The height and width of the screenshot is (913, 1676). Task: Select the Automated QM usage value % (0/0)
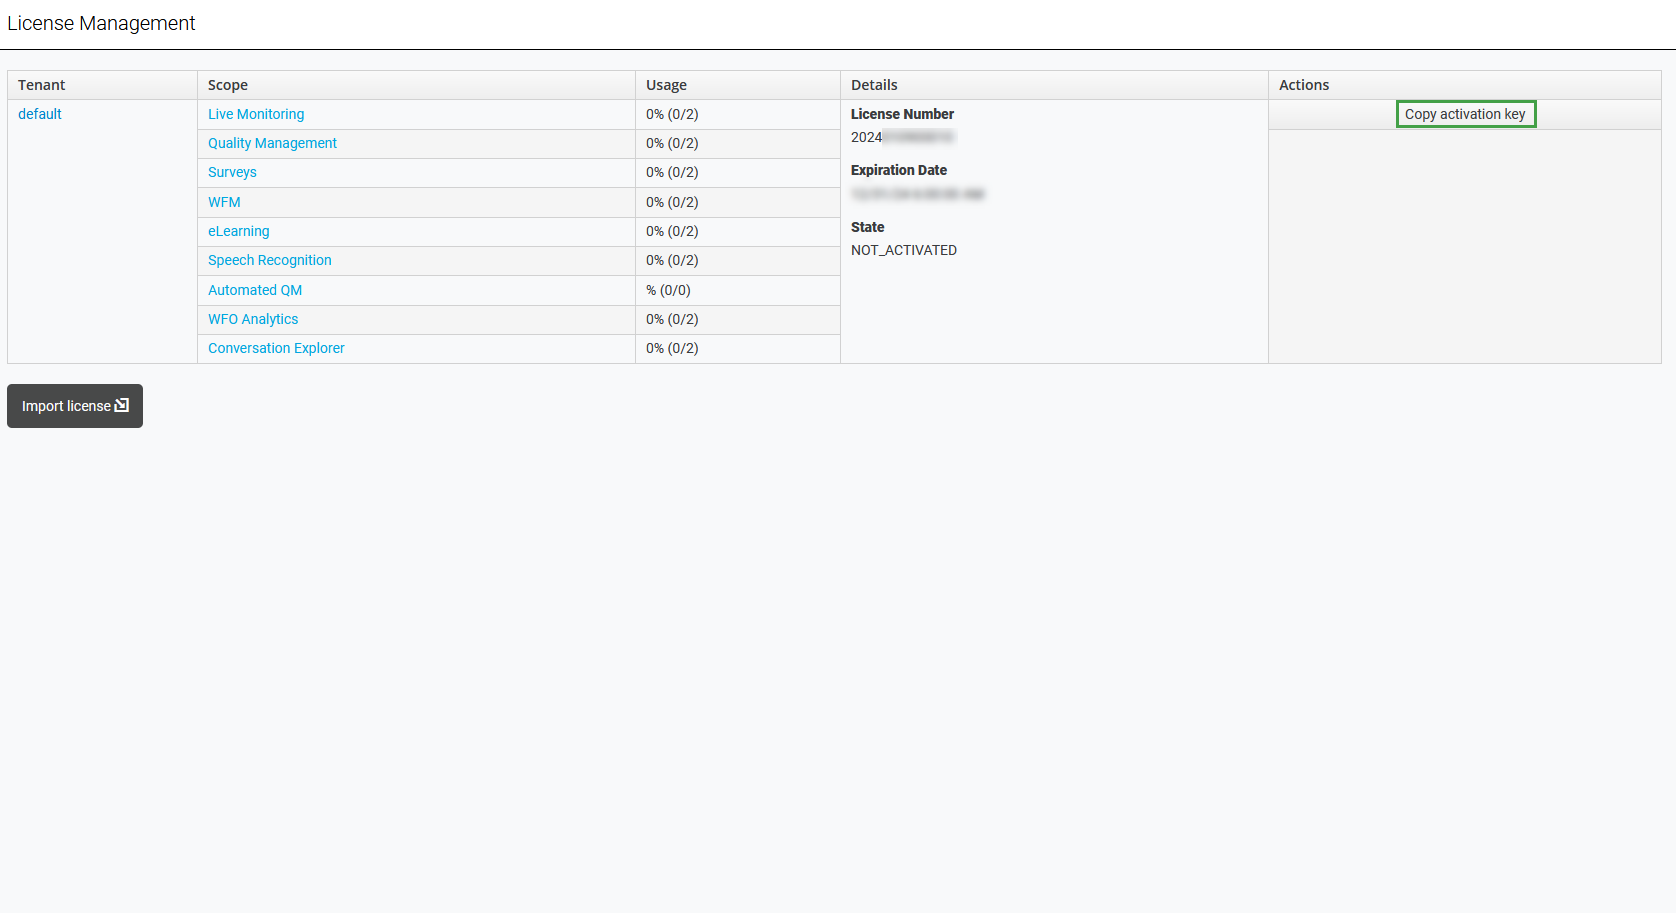[668, 290]
